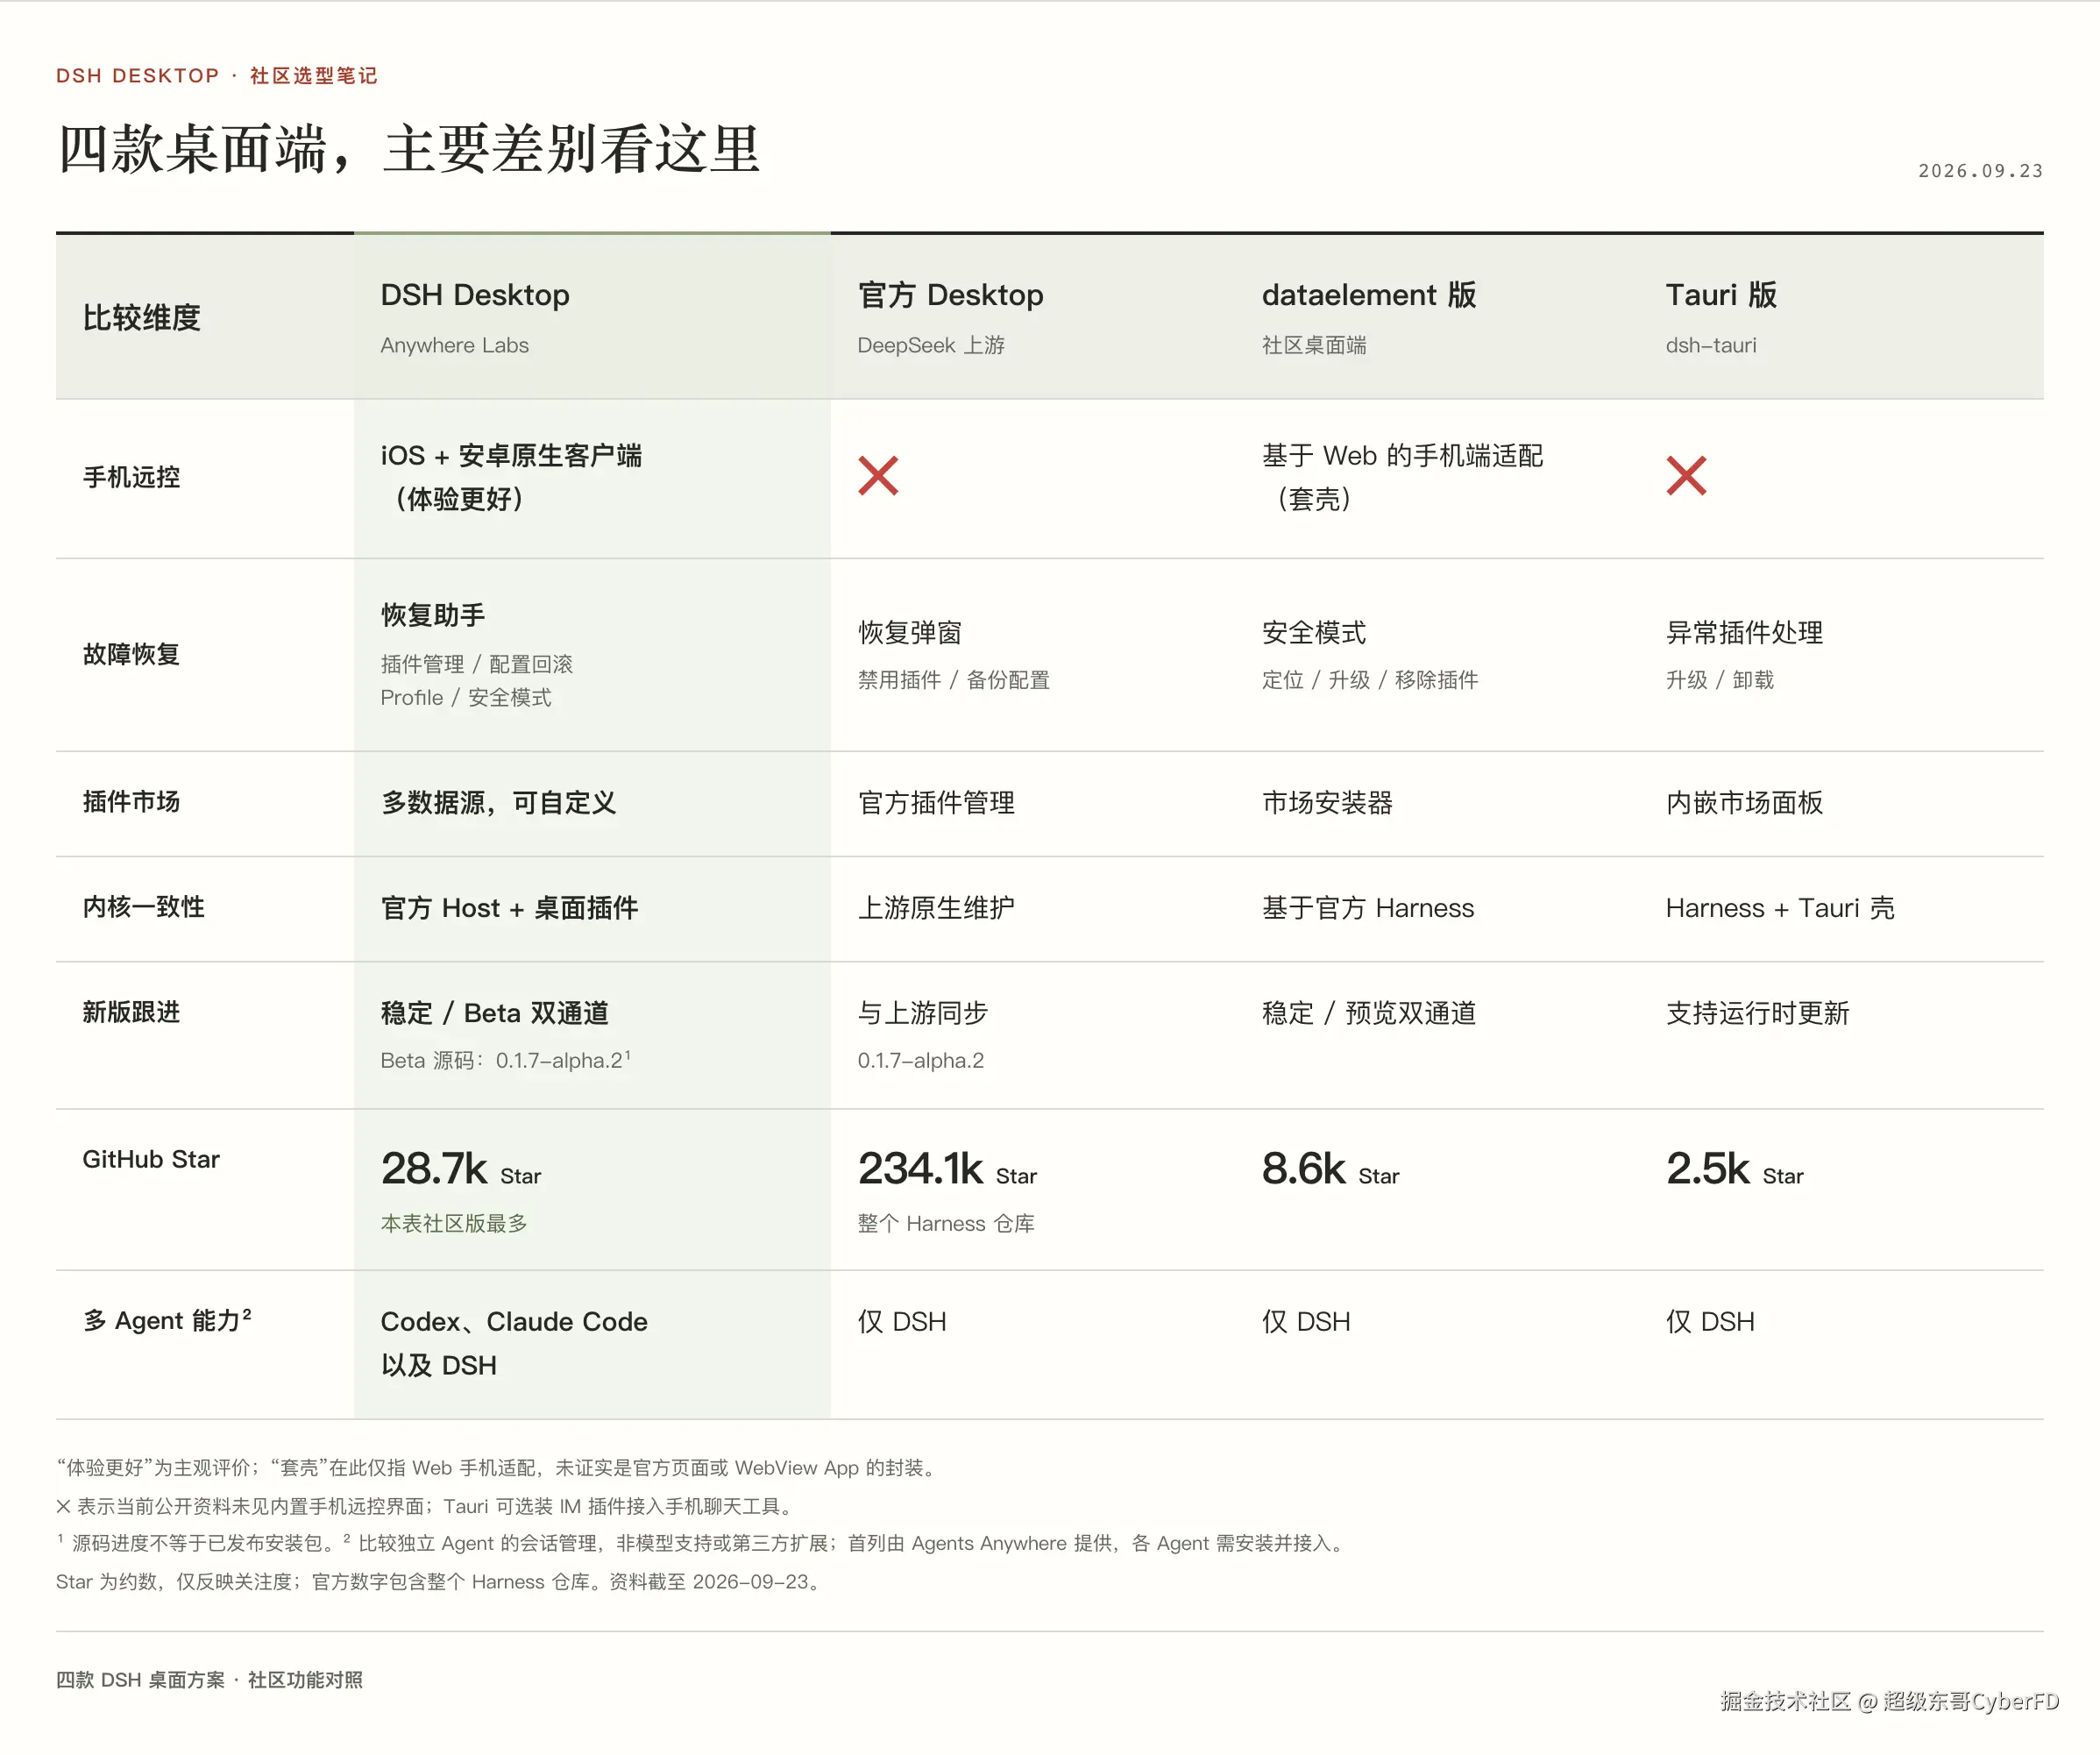2100x1755 pixels.
Task: Click the 官方 Desktop column header
Action: pos(950,295)
